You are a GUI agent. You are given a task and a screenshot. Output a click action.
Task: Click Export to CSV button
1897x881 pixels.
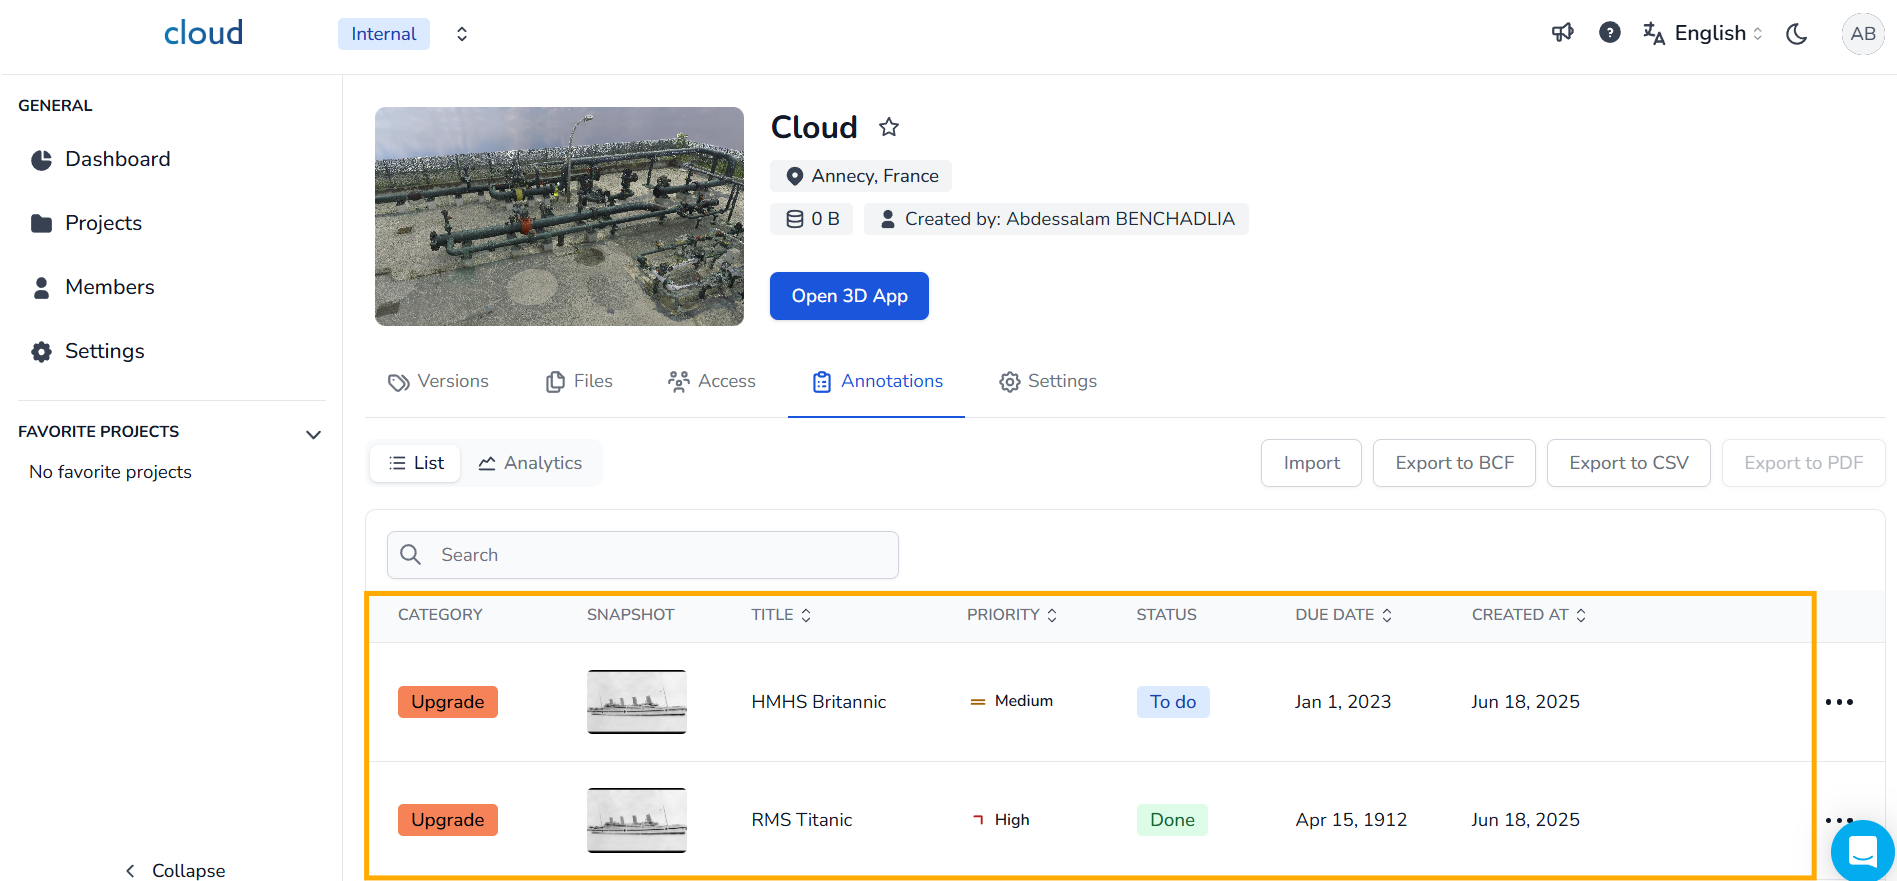[x=1628, y=463]
